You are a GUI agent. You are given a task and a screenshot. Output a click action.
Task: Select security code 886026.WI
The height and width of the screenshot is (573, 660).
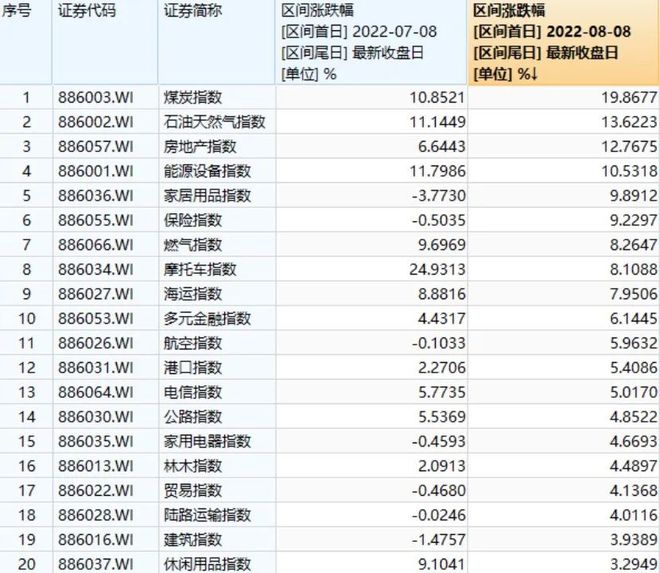point(96,343)
